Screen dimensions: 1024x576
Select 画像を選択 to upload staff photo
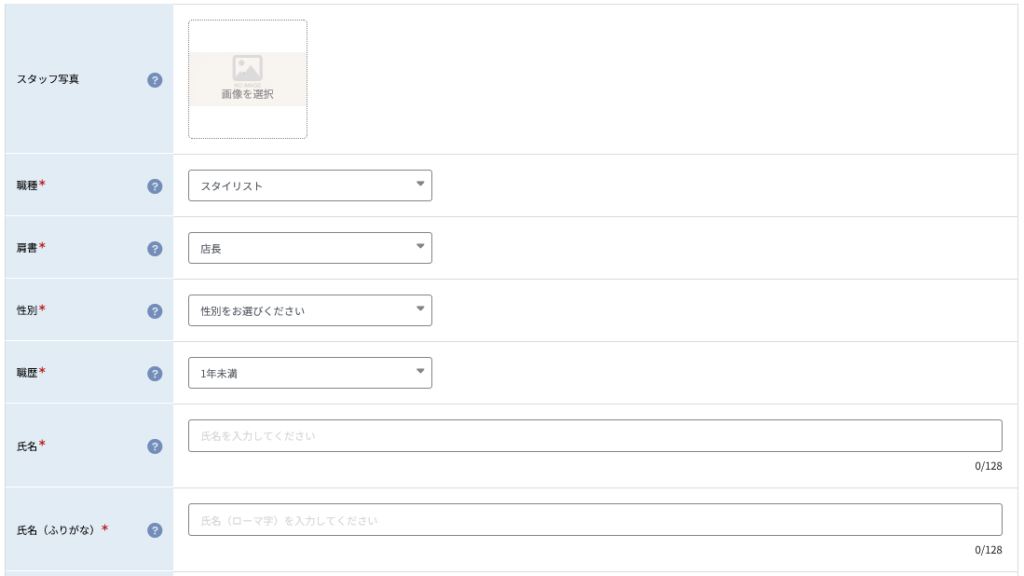coord(248,95)
